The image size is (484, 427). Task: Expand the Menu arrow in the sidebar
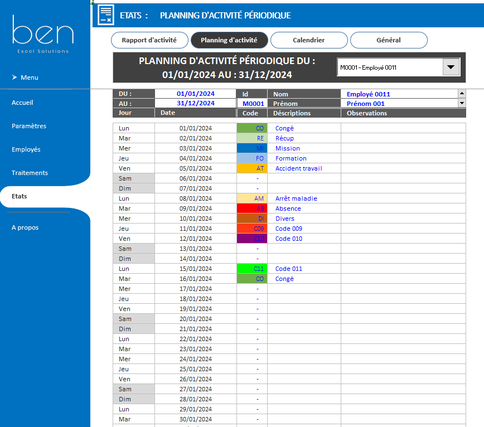coord(14,77)
